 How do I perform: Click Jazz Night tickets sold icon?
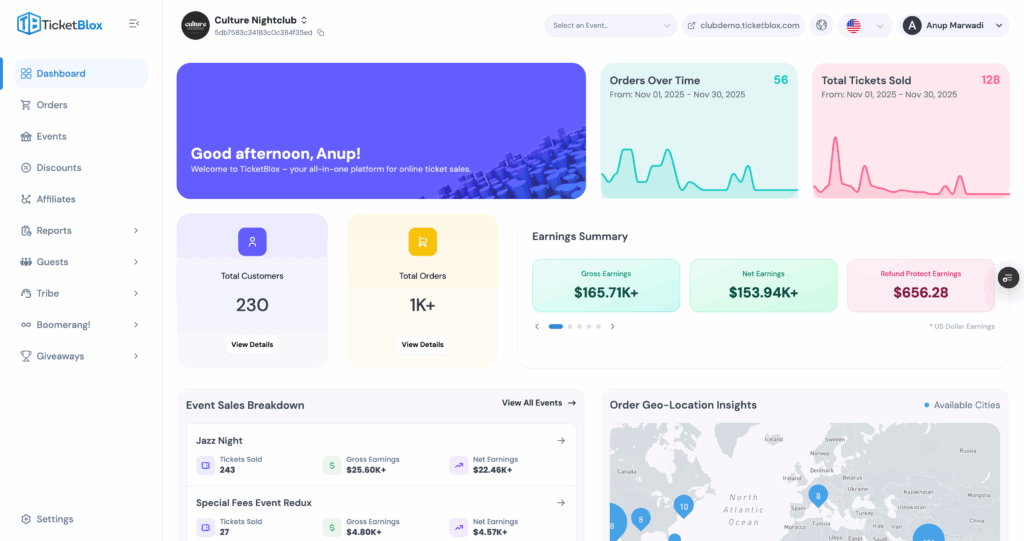click(206, 465)
